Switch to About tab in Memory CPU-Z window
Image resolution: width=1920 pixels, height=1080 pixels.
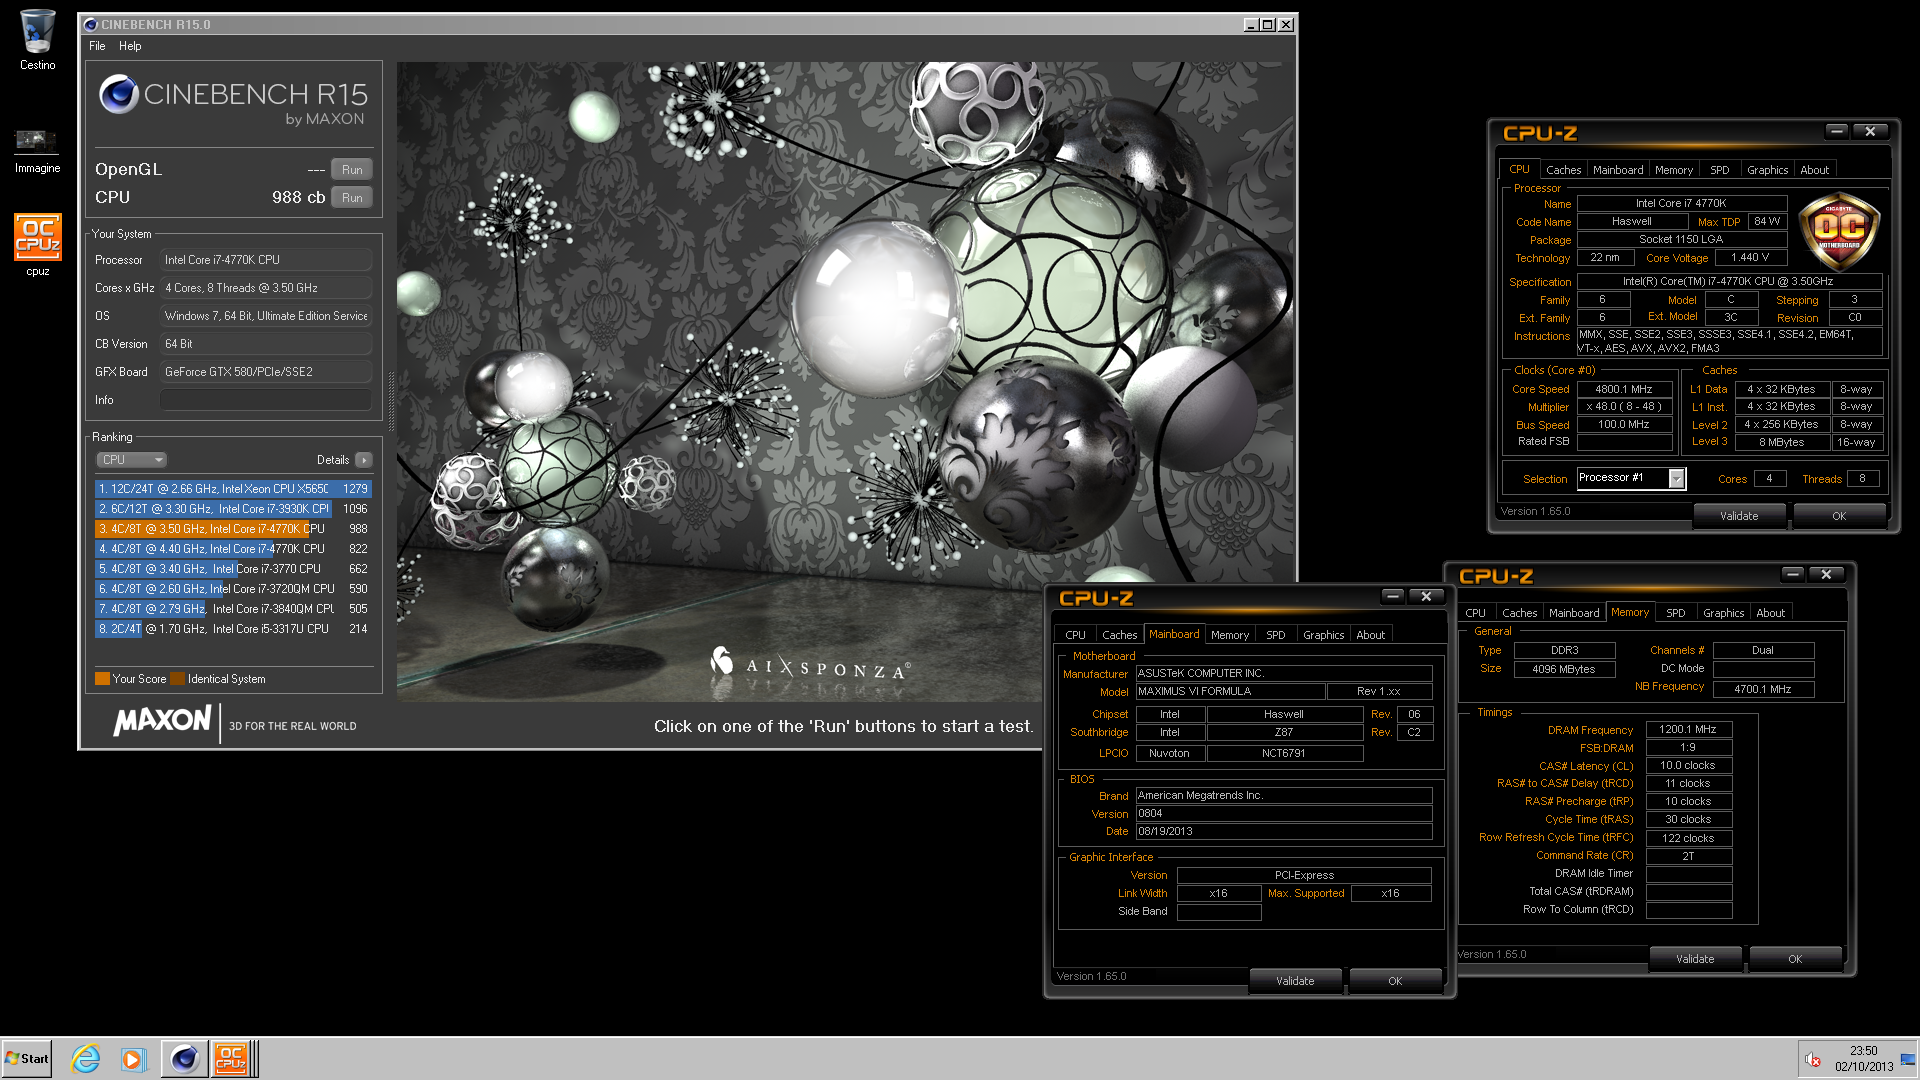pos(1770,613)
